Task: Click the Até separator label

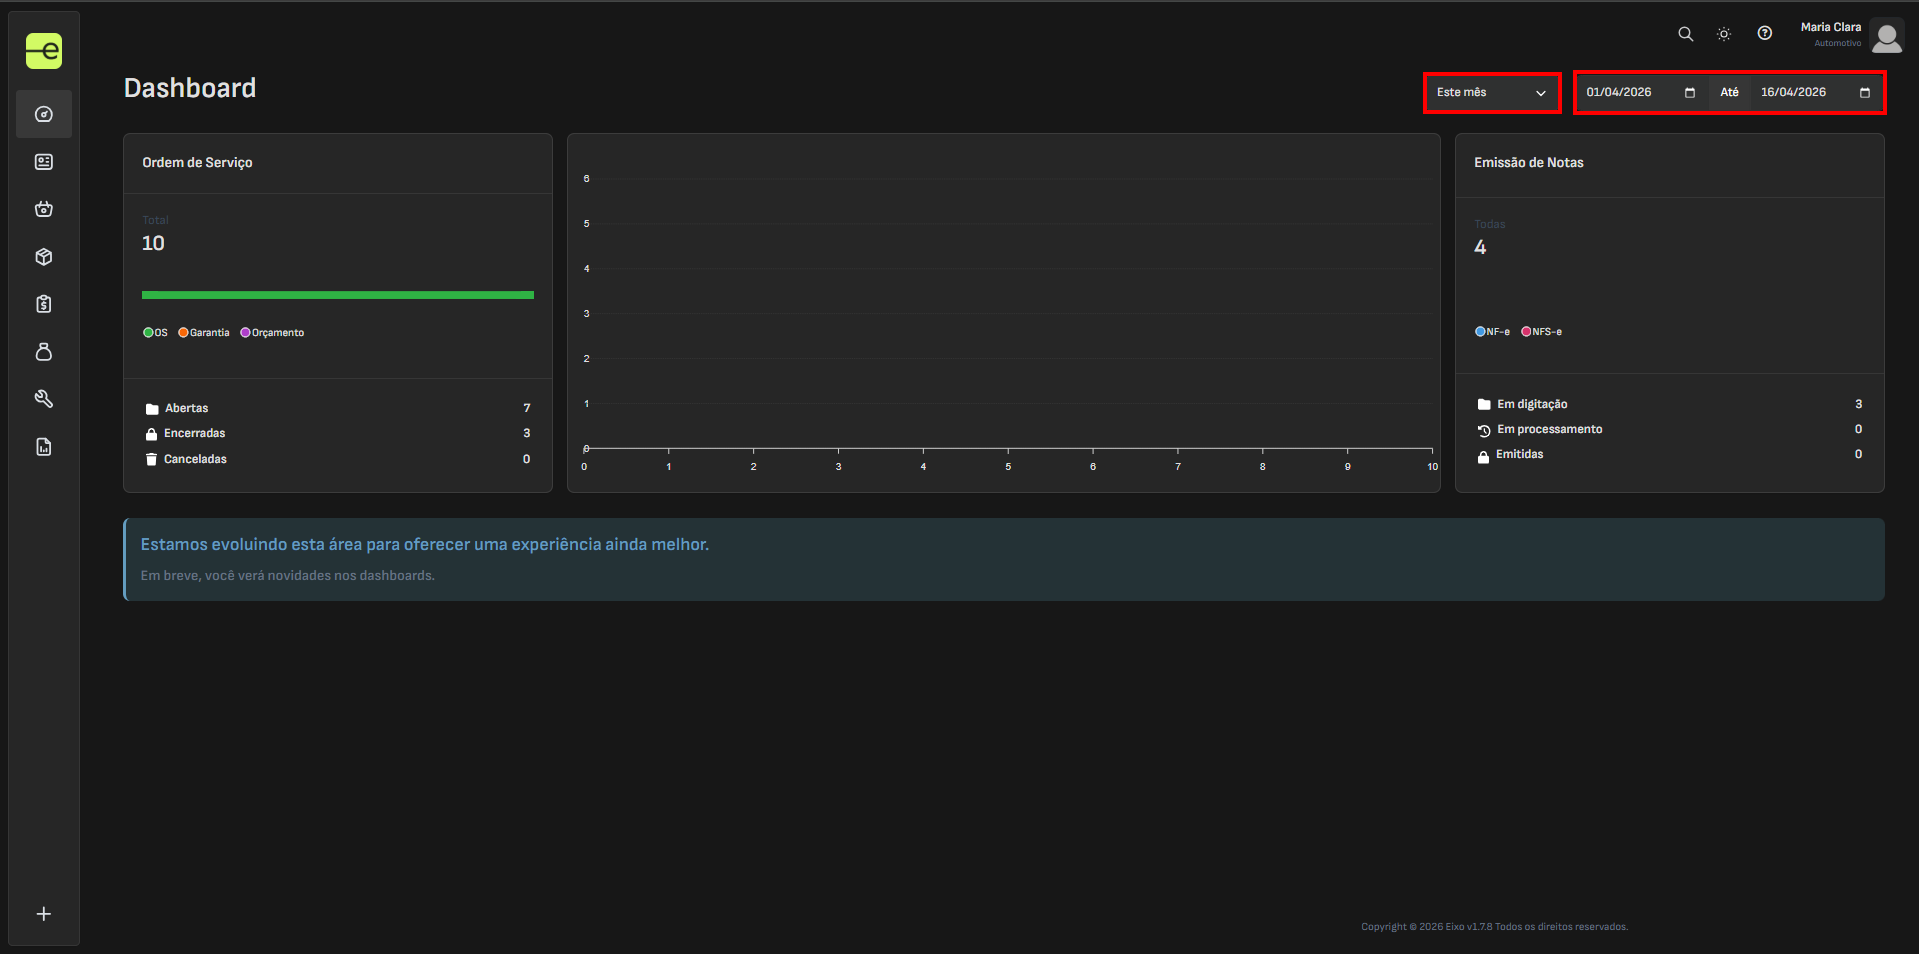Action: coord(1730,92)
